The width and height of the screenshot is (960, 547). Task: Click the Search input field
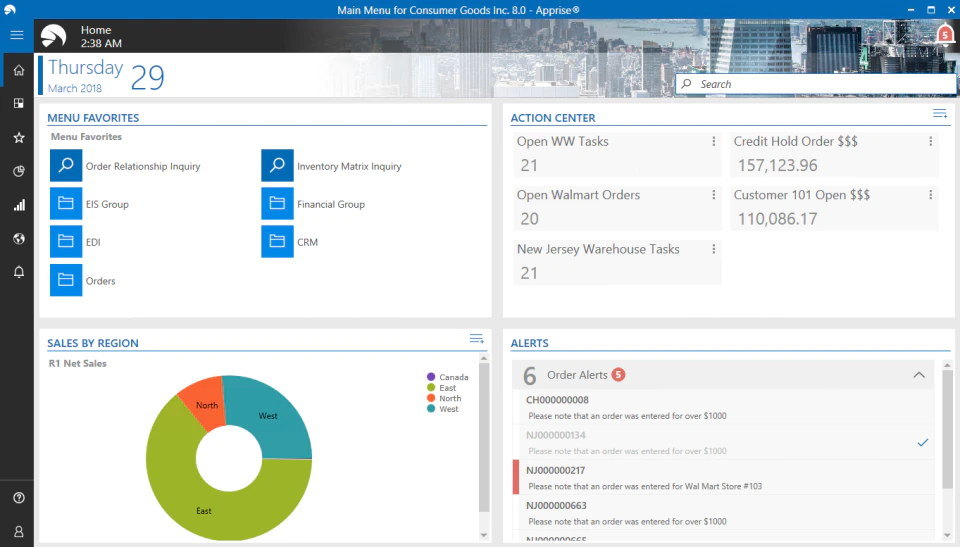816,84
